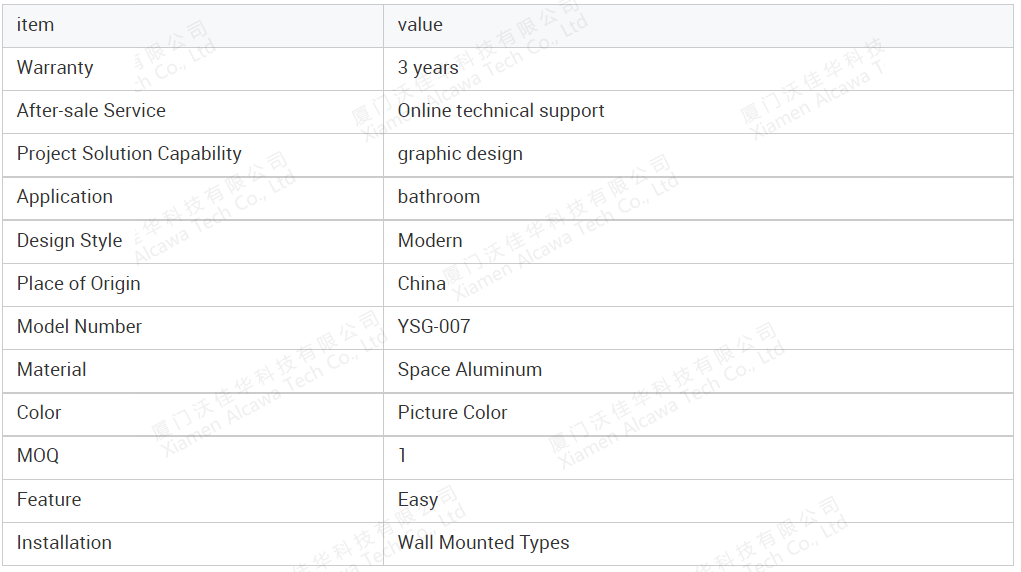Screen dimensions: 1021x572
Task: Select the 'Space Aluminum' material value
Action: tap(469, 370)
